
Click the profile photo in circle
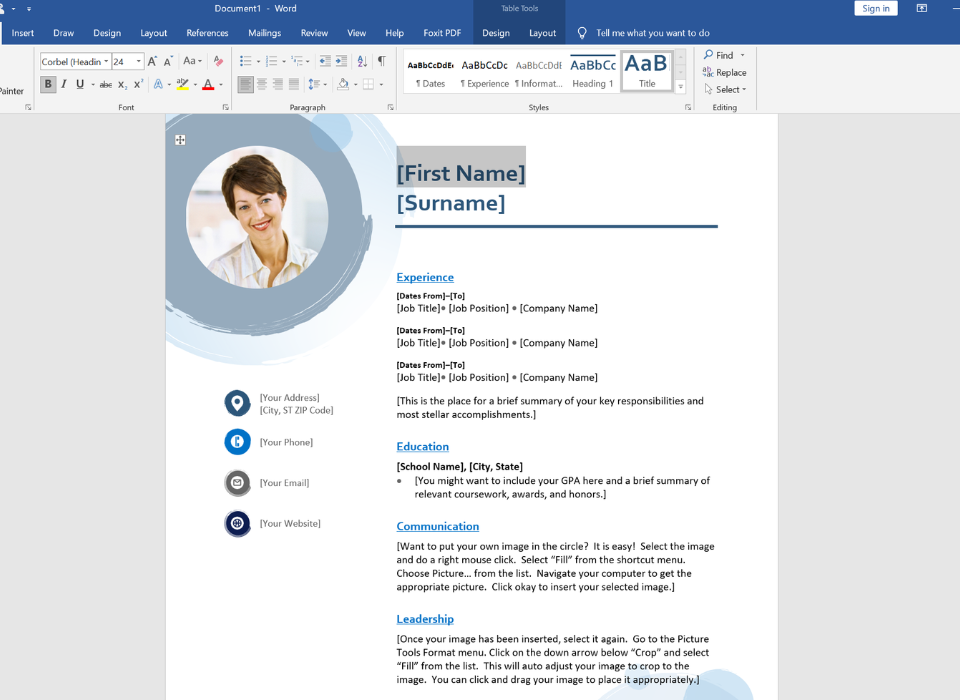tap(257, 217)
